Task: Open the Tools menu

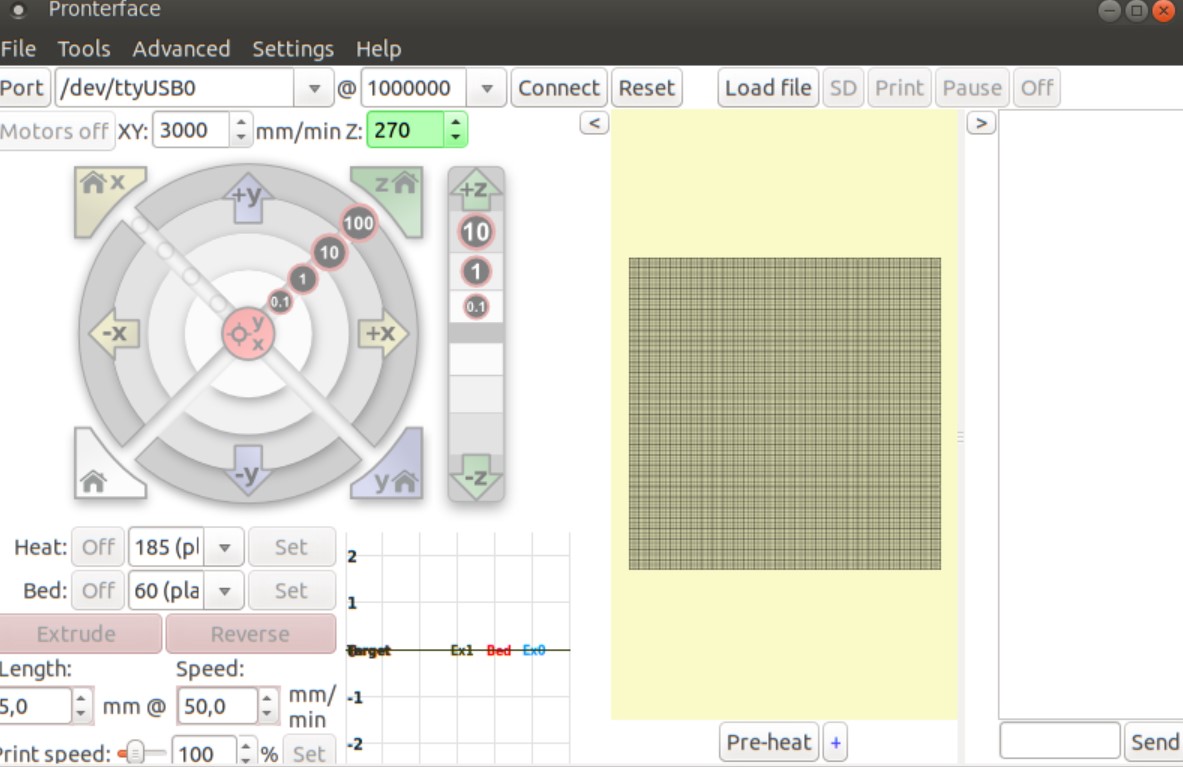Action: 84,49
